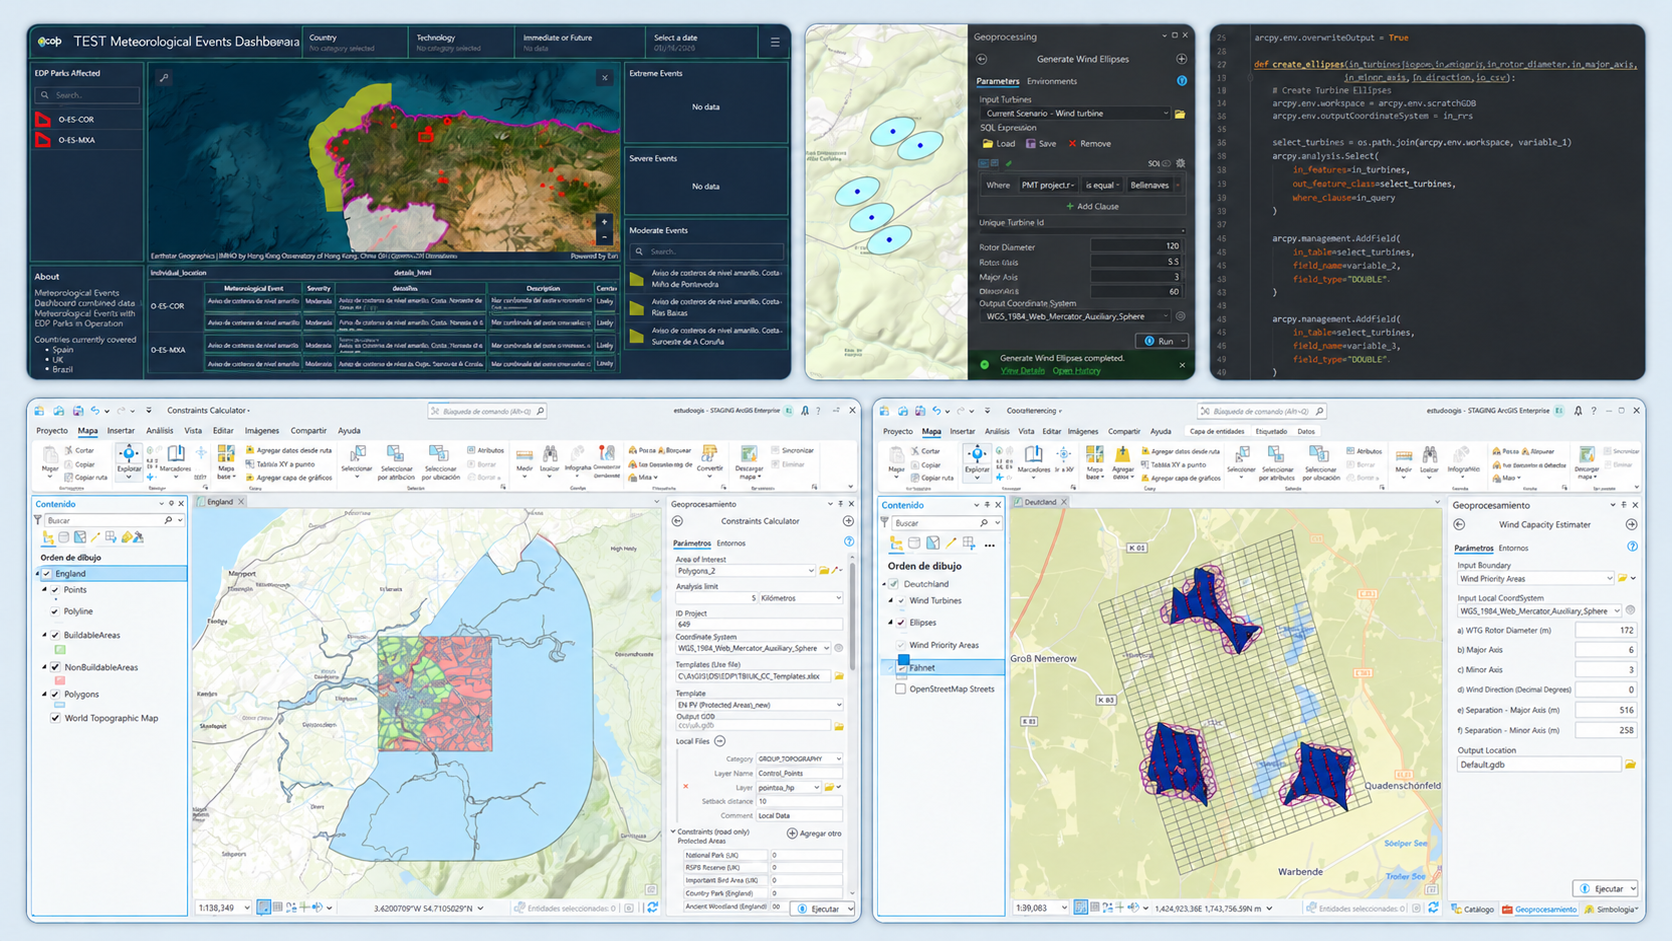The image size is (1672, 941).
Task: Open Capa de entidades tab in Deutschland window
Action: click(1217, 432)
